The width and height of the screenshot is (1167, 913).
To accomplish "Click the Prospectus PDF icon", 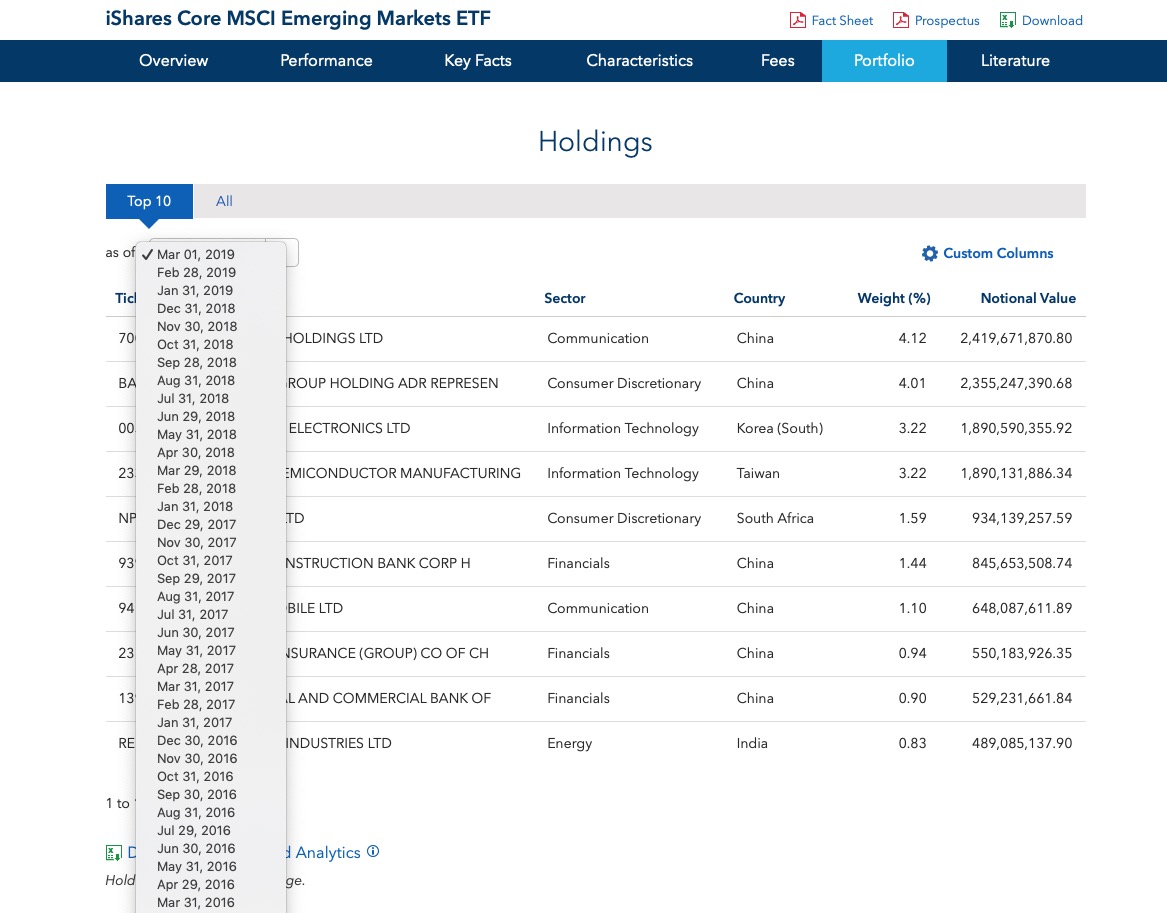I will (x=901, y=20).
